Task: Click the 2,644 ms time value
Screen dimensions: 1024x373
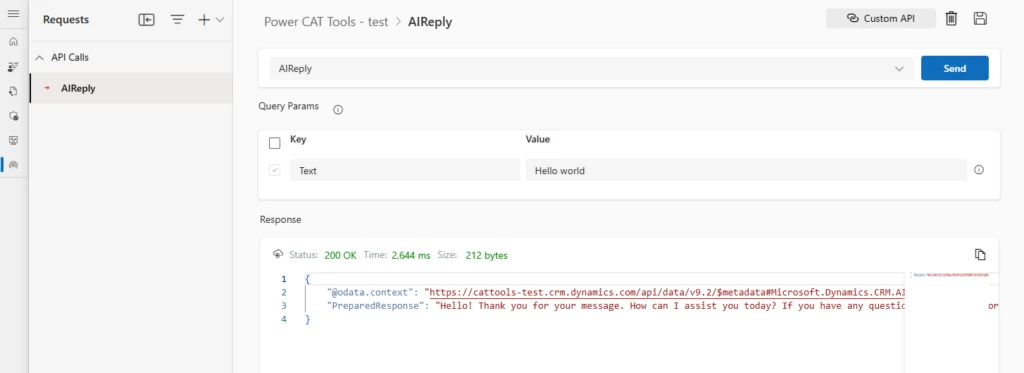Action: (411, 255)
